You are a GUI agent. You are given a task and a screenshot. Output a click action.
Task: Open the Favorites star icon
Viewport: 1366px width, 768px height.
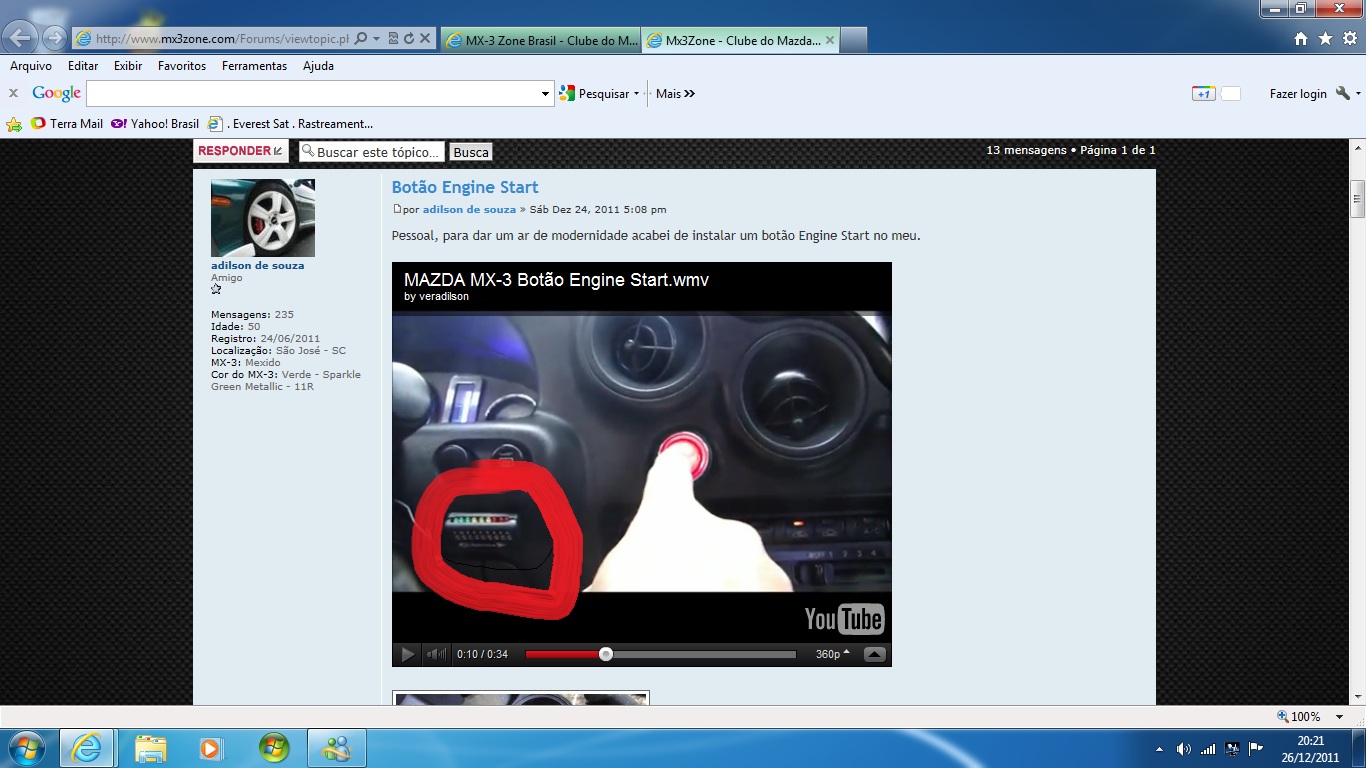[x=1325, y=39]
